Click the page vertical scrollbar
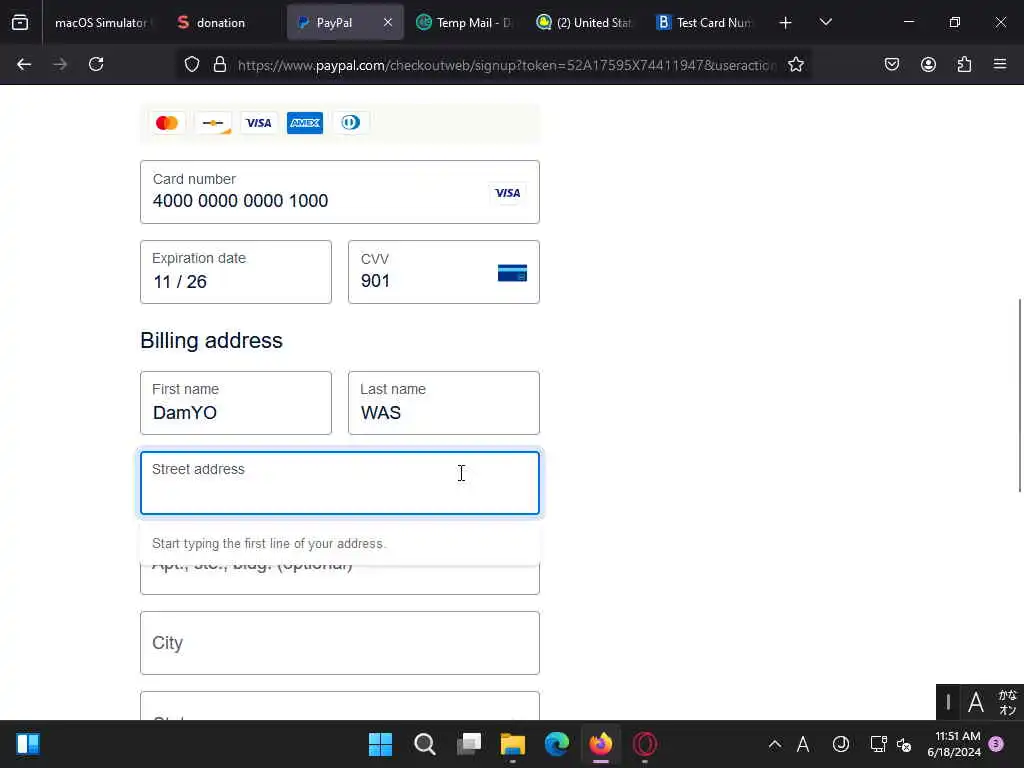The image size is (1024, 768). point(1019,395)
